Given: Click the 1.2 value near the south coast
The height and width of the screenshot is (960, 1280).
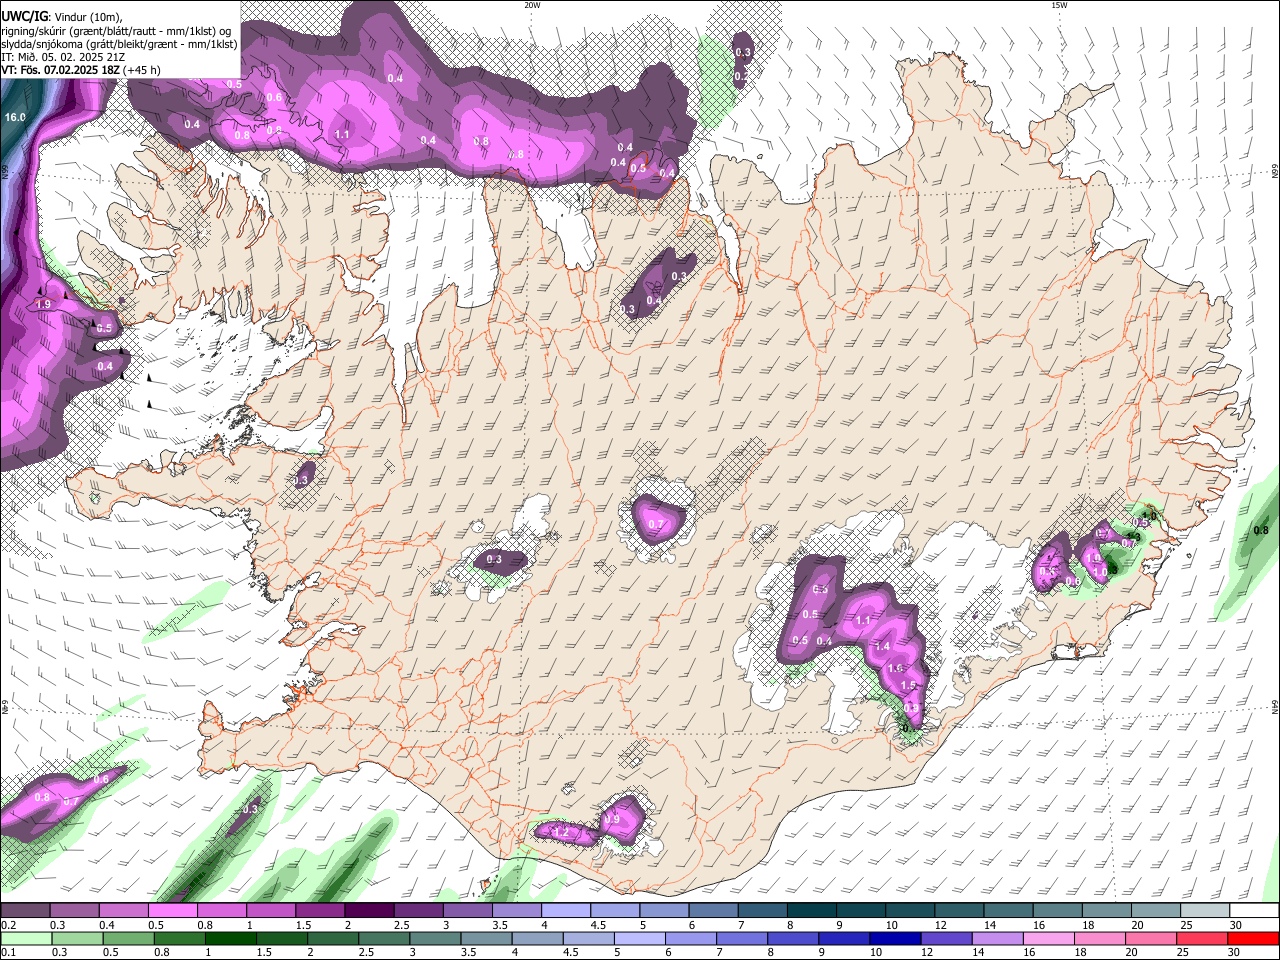Looking at the screenshot, I should click(x=561, y=832).
